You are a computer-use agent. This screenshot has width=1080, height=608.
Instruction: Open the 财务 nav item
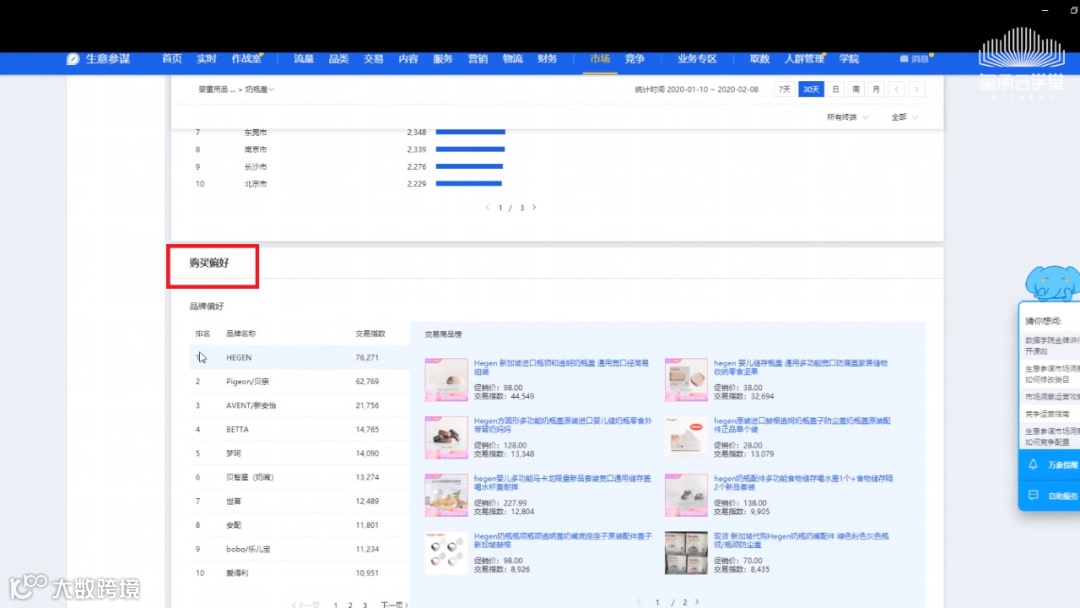(x=547, y=59)
